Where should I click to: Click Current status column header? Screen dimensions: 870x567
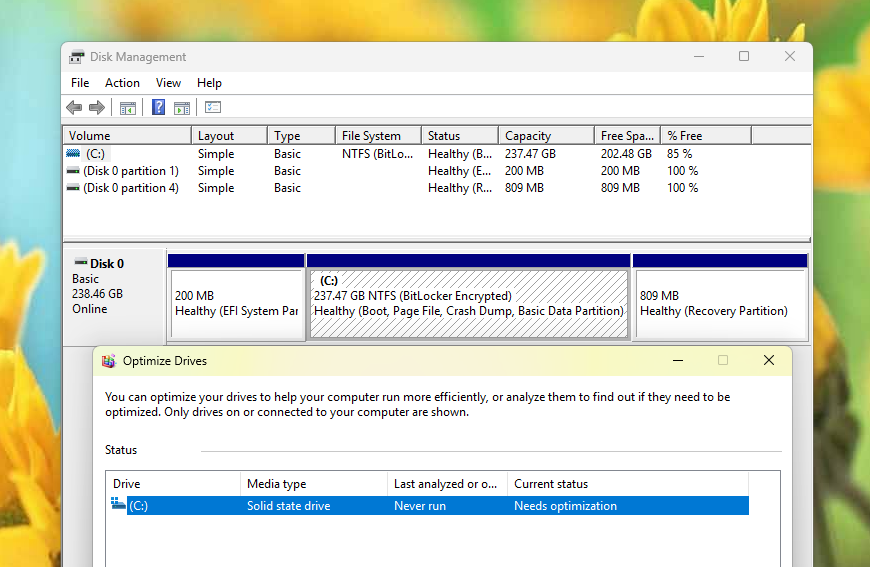628,484
